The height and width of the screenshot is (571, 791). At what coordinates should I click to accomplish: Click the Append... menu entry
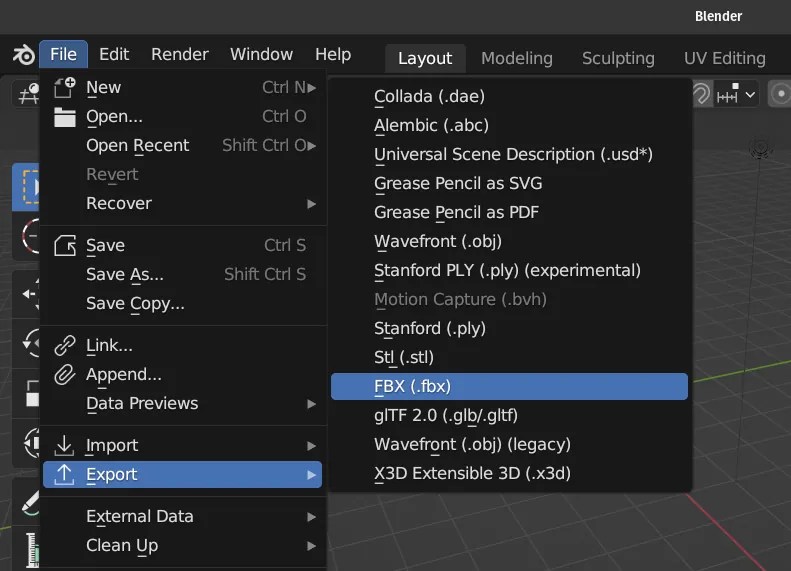(183, 375)
